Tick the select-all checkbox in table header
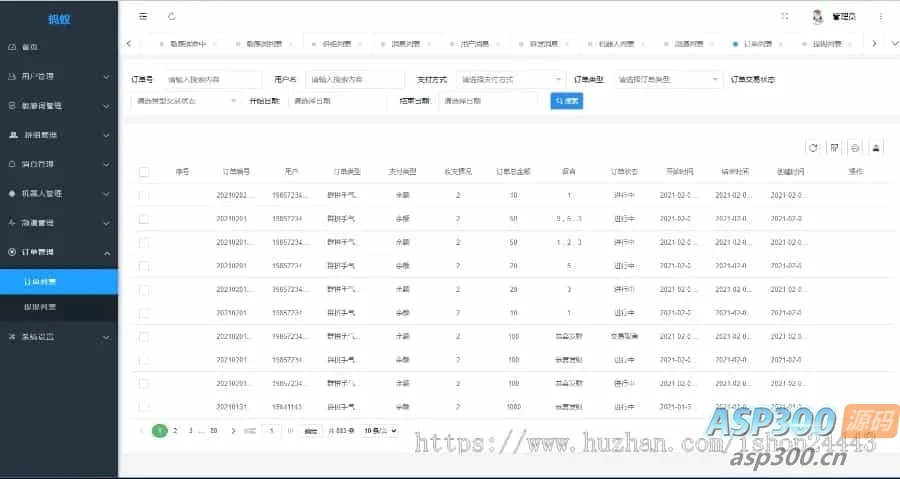This screenshot has width=900, height=479. pyautogui.click(x=143, y=172)
